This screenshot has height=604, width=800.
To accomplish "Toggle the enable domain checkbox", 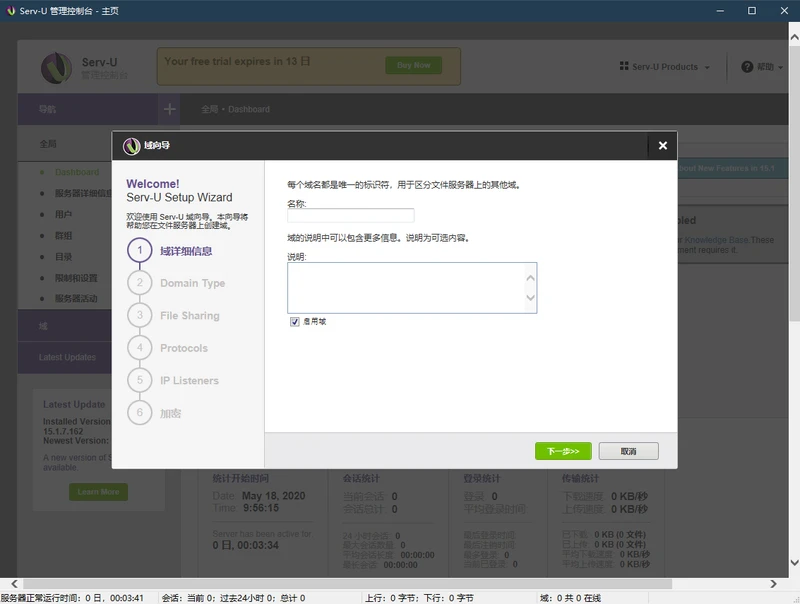I will click(294, 321).
